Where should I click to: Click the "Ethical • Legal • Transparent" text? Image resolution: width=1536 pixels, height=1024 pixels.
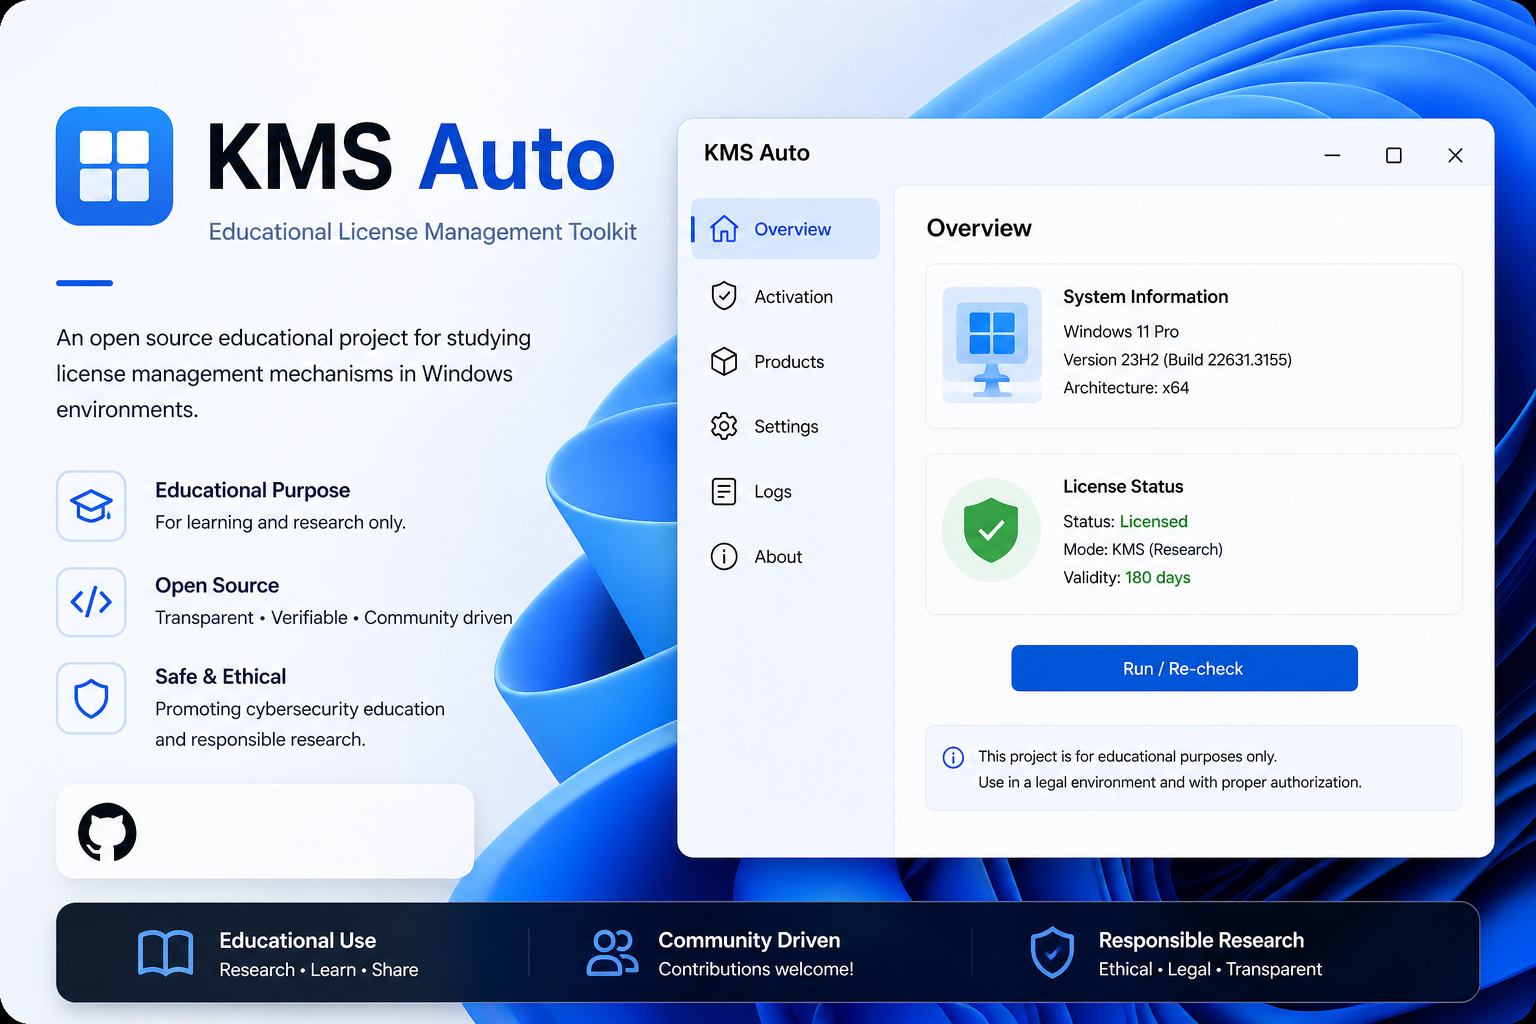pos(1210,969)
